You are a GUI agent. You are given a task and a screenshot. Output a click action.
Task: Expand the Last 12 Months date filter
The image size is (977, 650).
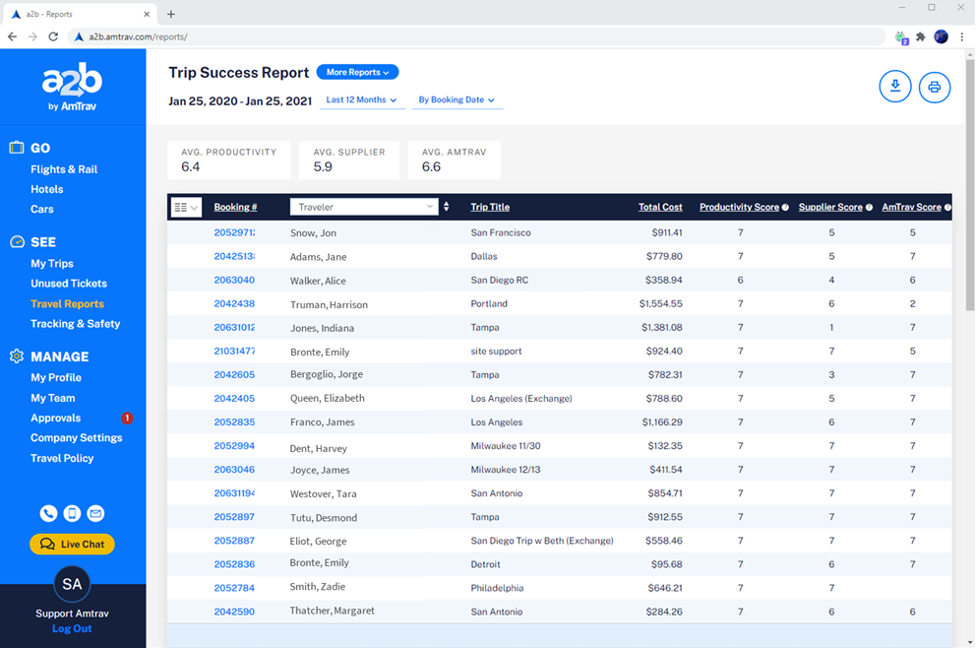click(361, 100)
